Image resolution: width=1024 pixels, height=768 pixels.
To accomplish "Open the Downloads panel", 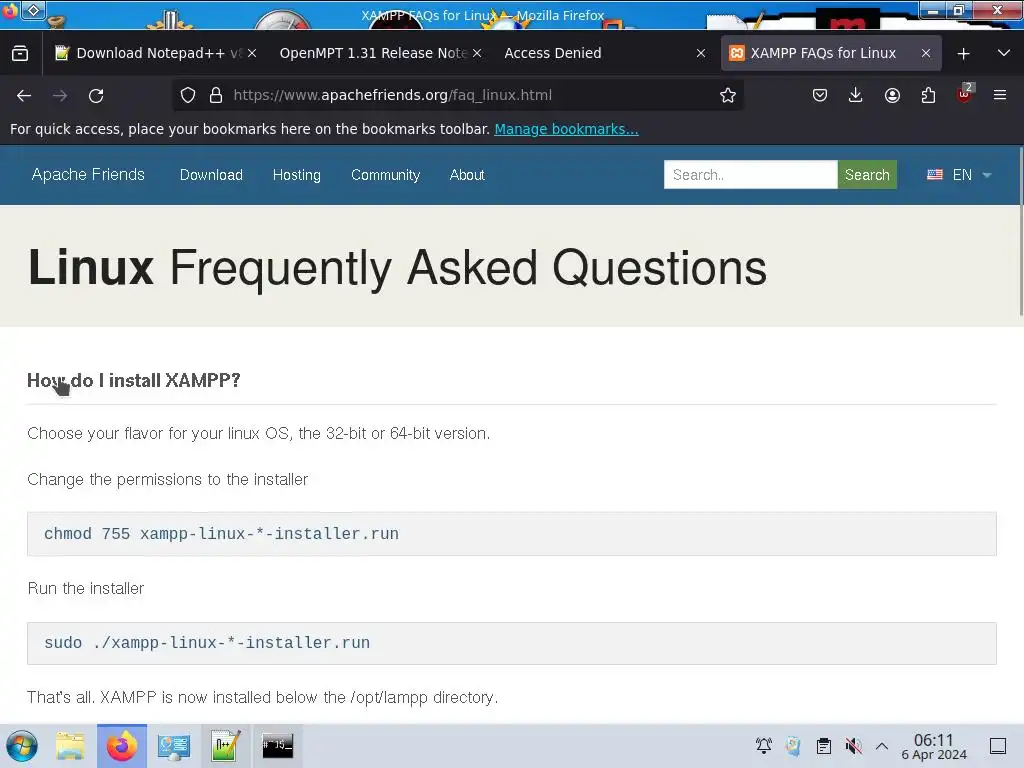I will [856, 95].
